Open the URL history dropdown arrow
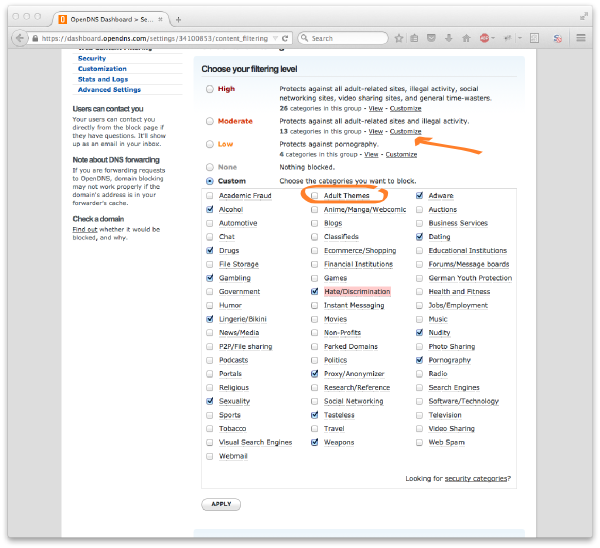 pyautogui.click(x=275, y=38)
